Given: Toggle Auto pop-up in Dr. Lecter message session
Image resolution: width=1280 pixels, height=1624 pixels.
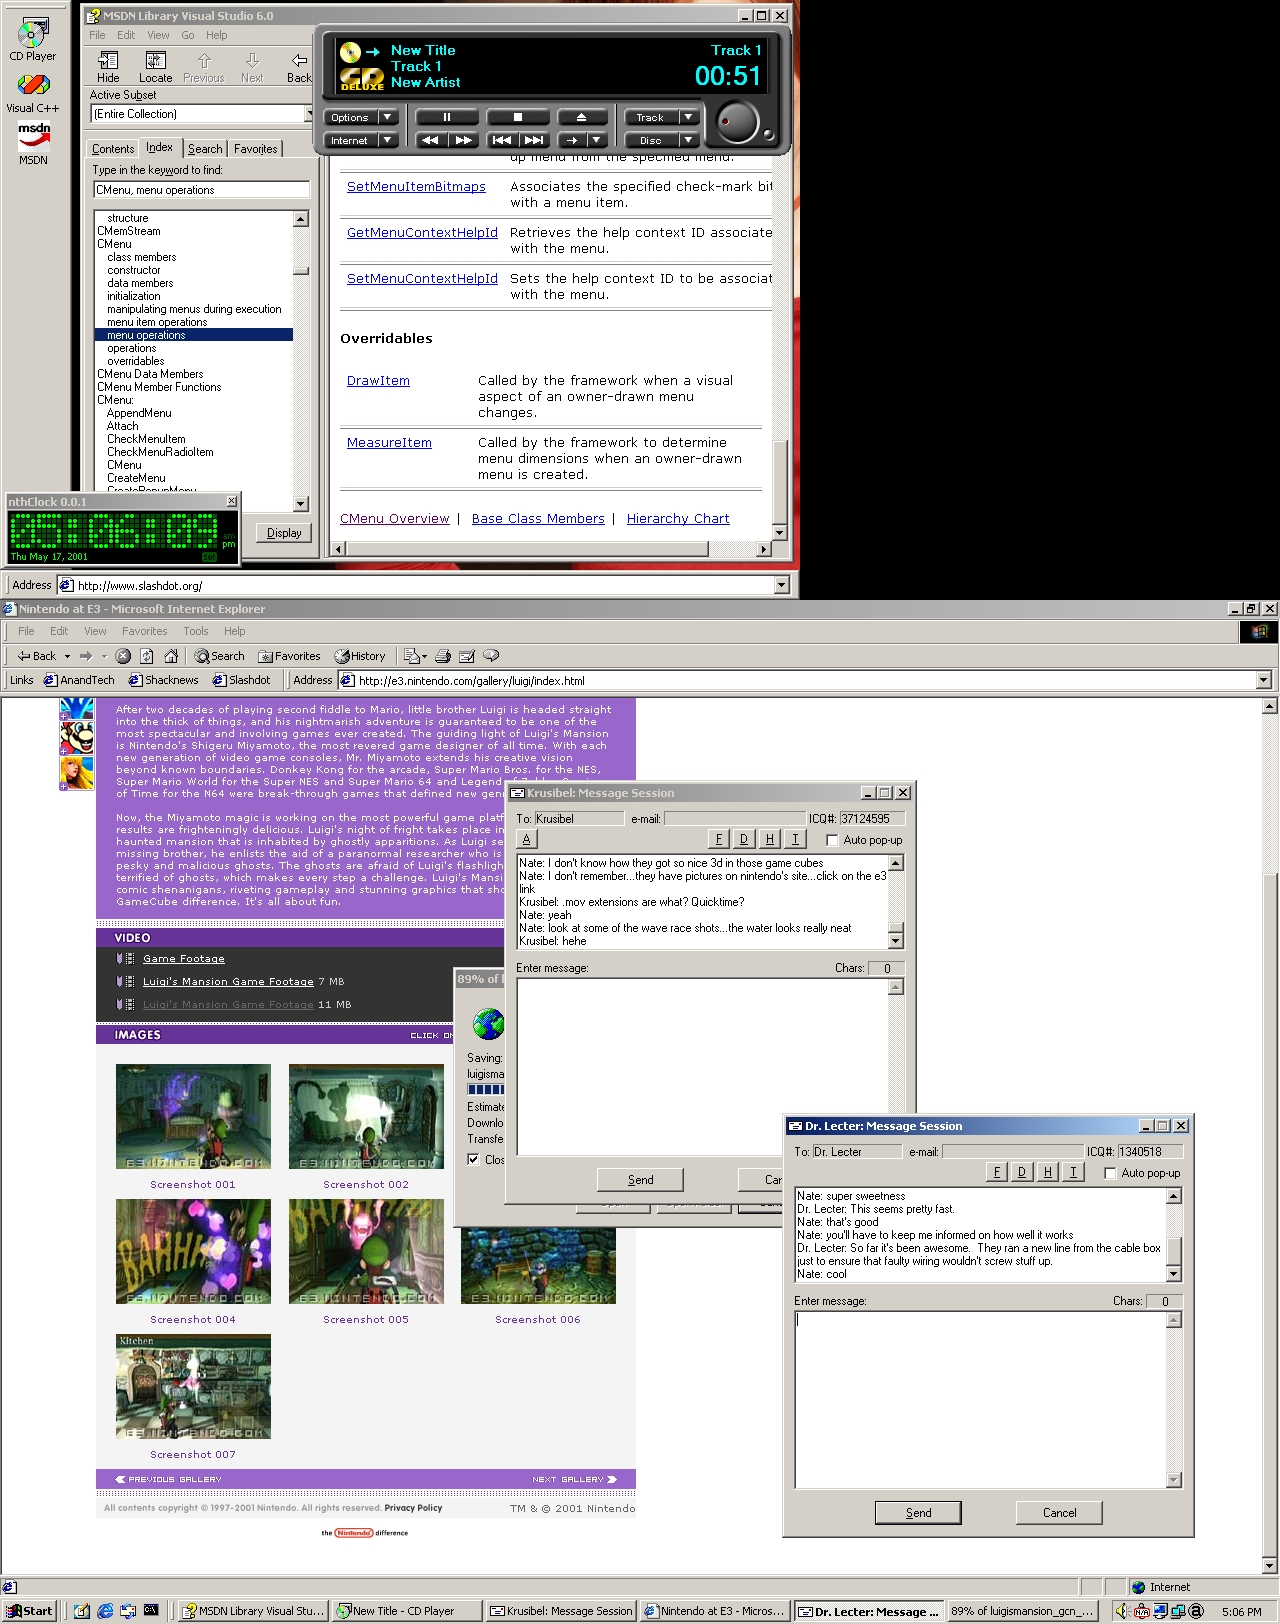Looking at the screenshot, I should pyautogui.click(x=1110, y=1173).
